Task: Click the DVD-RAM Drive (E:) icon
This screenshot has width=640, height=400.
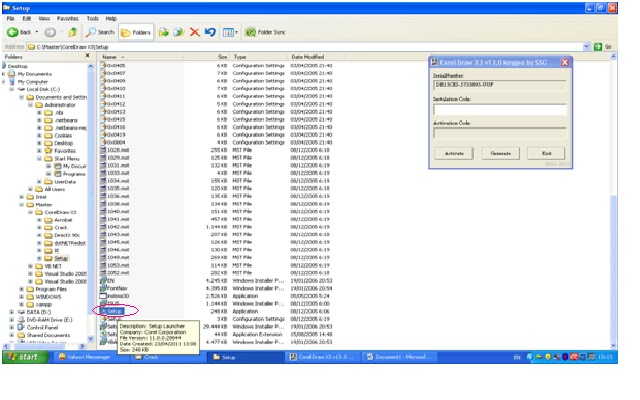Action: click(22, 320)
